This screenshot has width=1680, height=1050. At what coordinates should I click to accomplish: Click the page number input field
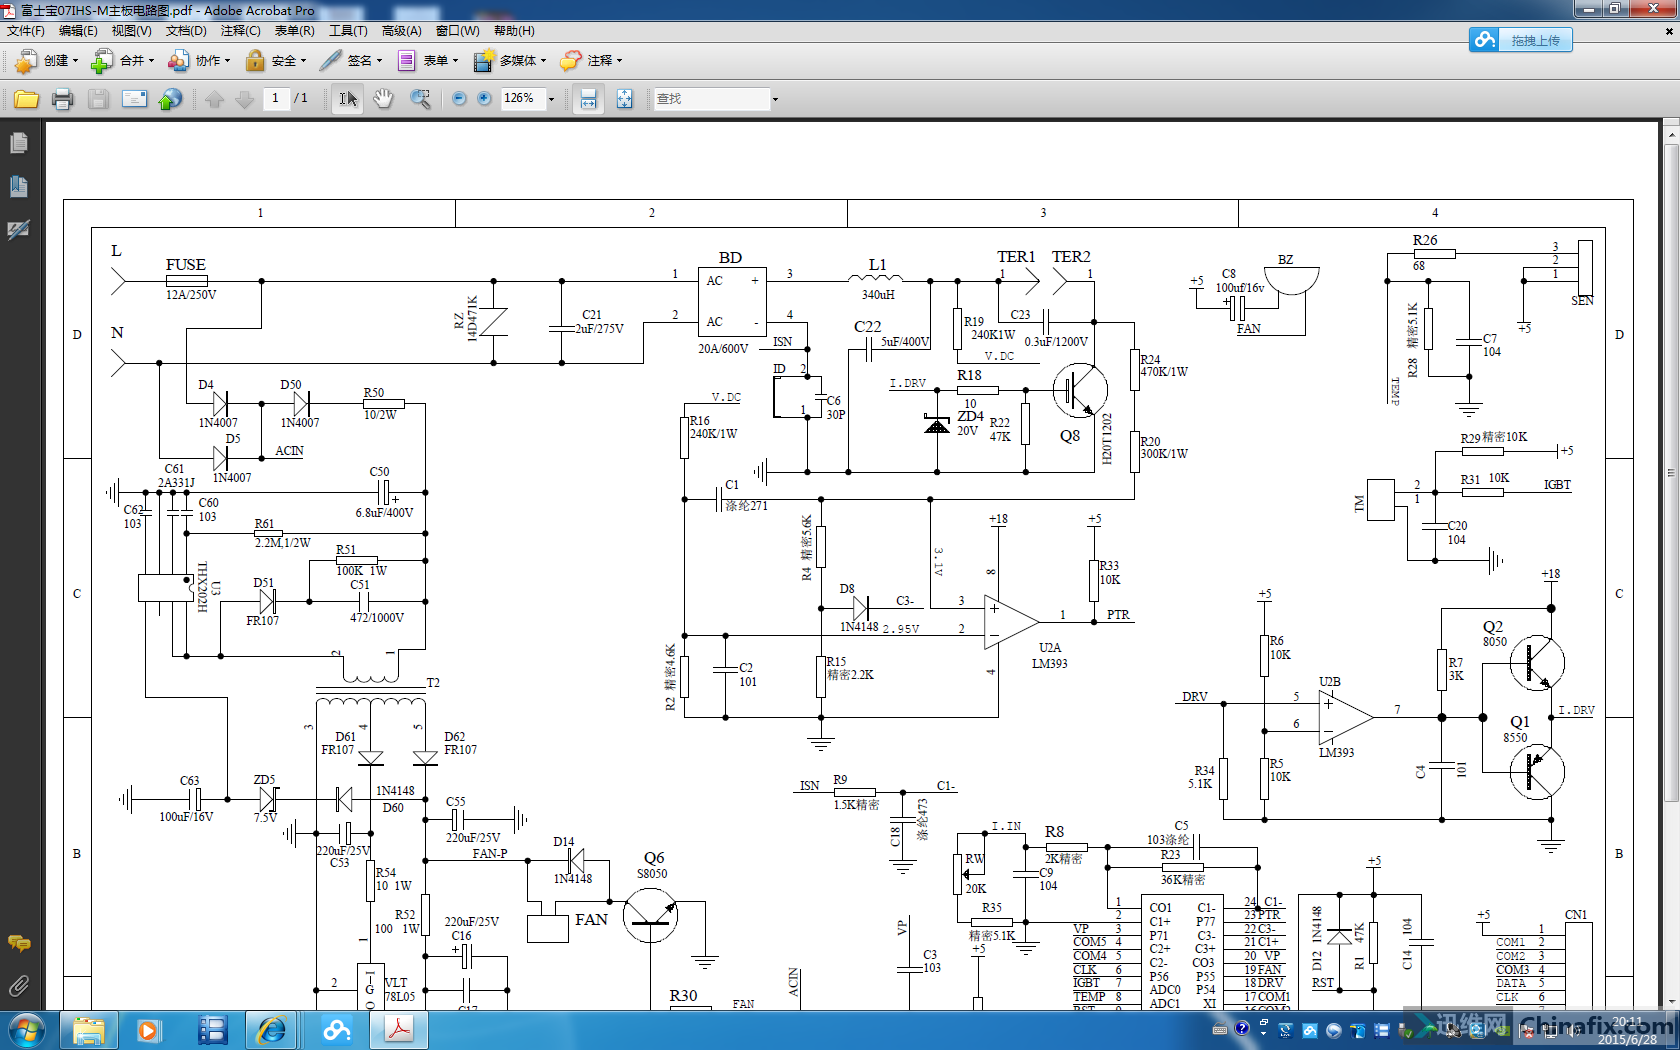pyautogui.click(x=275, y=98)
